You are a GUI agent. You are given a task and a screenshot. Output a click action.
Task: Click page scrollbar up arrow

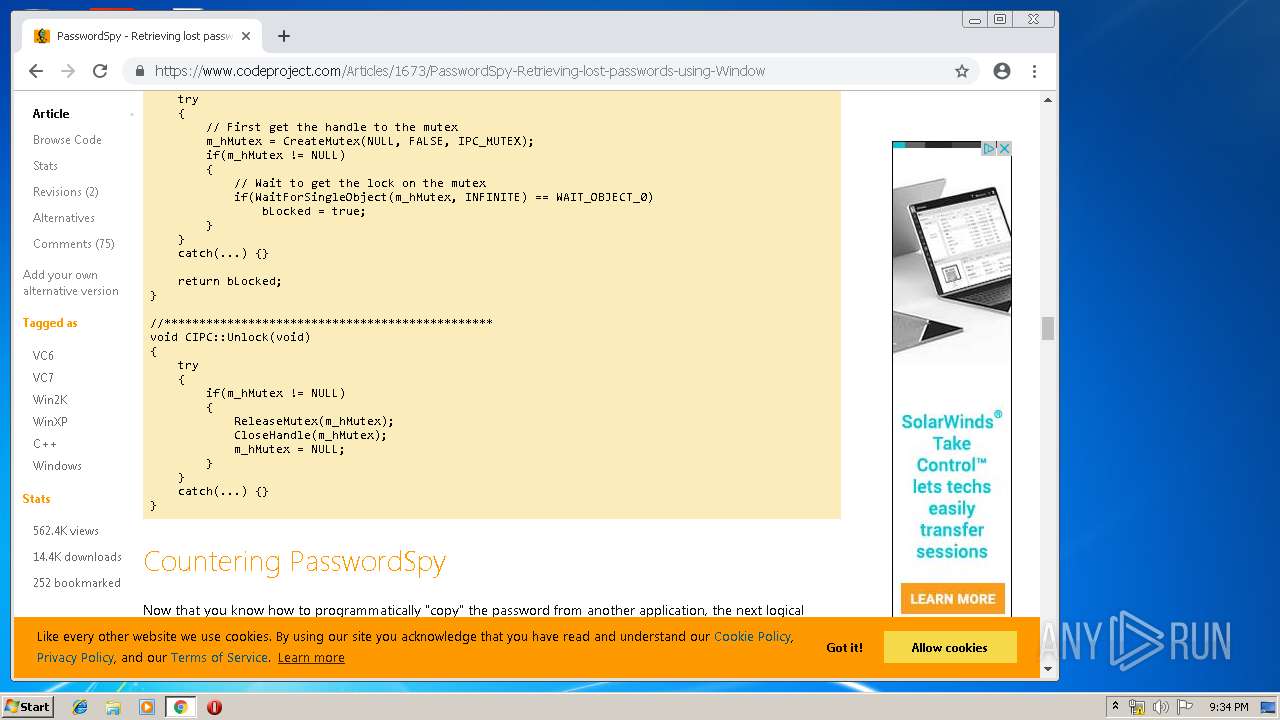(x=1048, y=100)
